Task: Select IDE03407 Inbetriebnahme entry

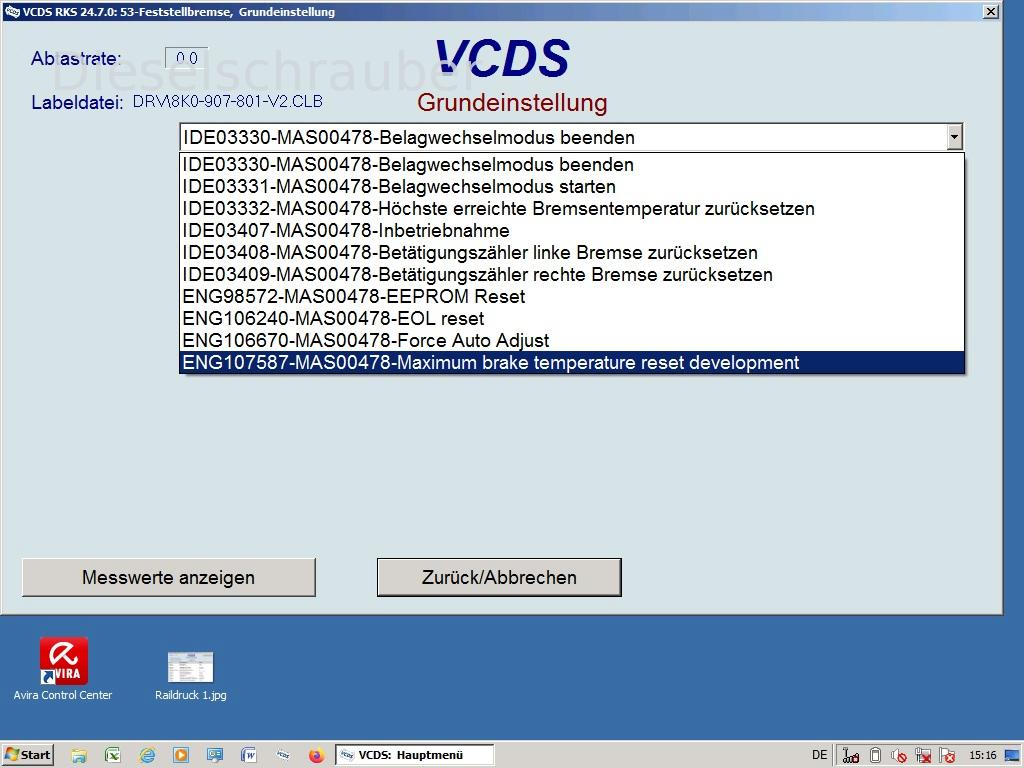Action: (x=571, y=231)
